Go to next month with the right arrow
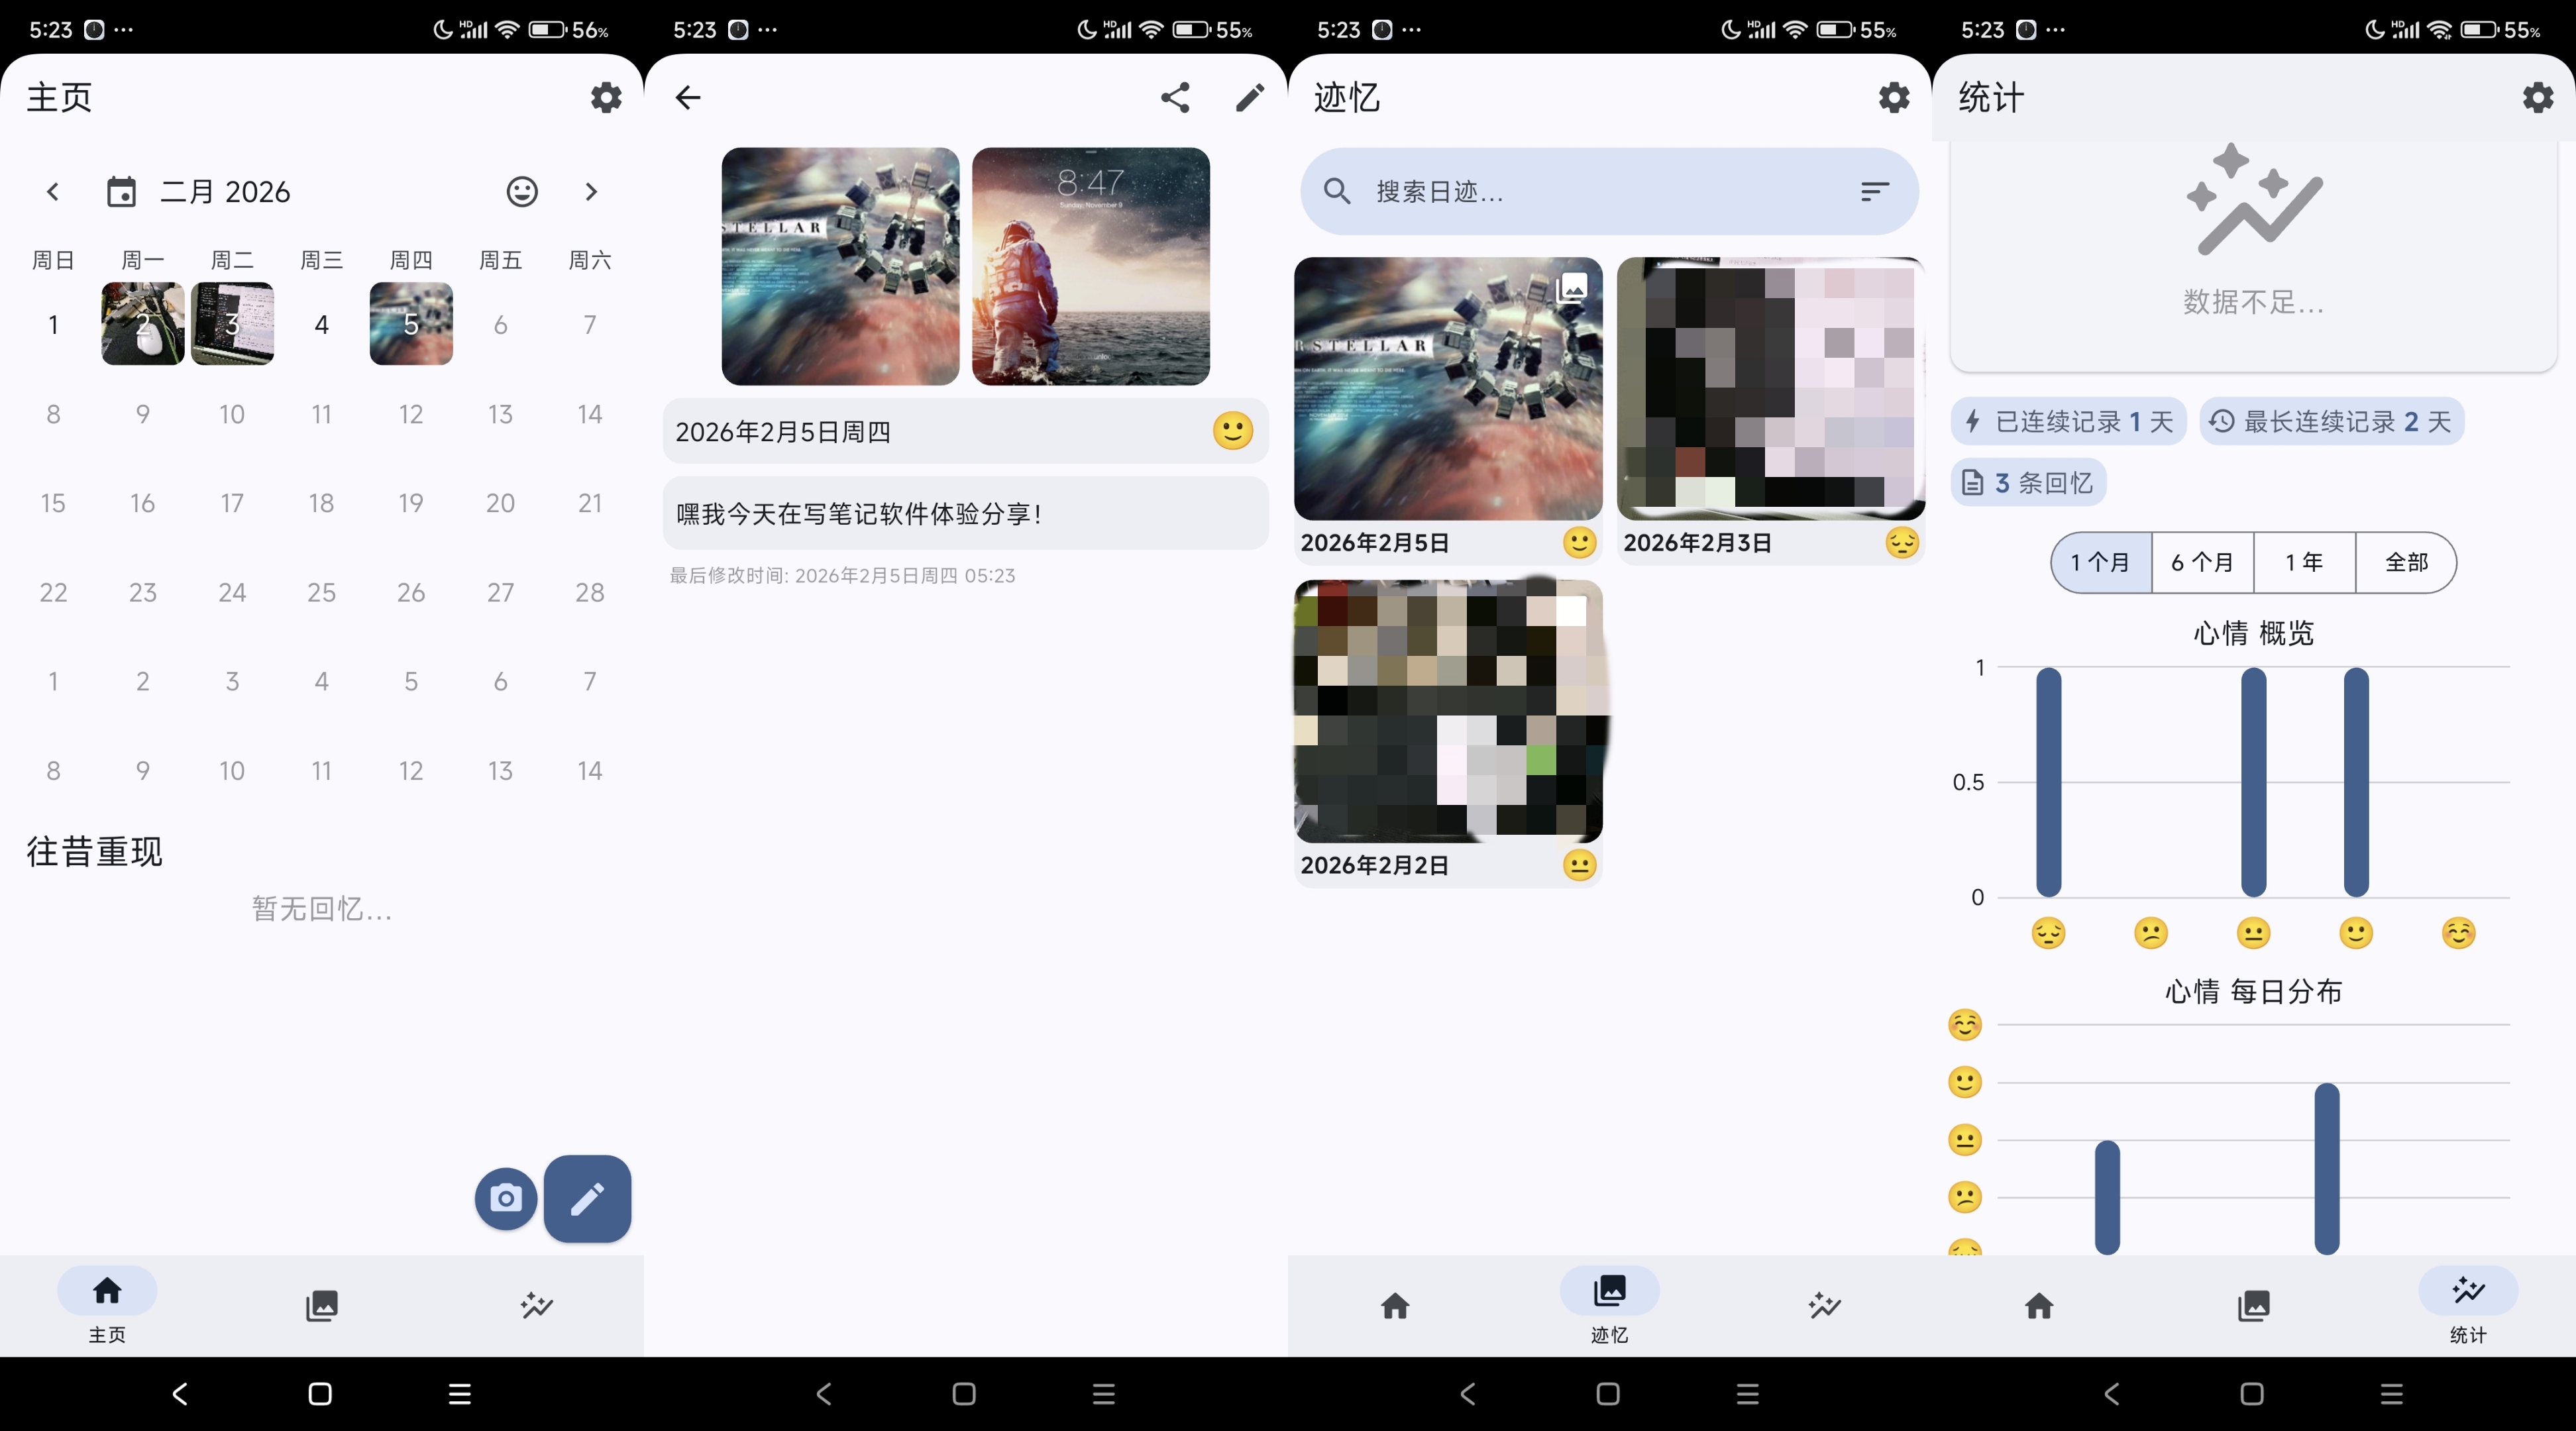This screenshot has width=2576, height=1431. 591,191
